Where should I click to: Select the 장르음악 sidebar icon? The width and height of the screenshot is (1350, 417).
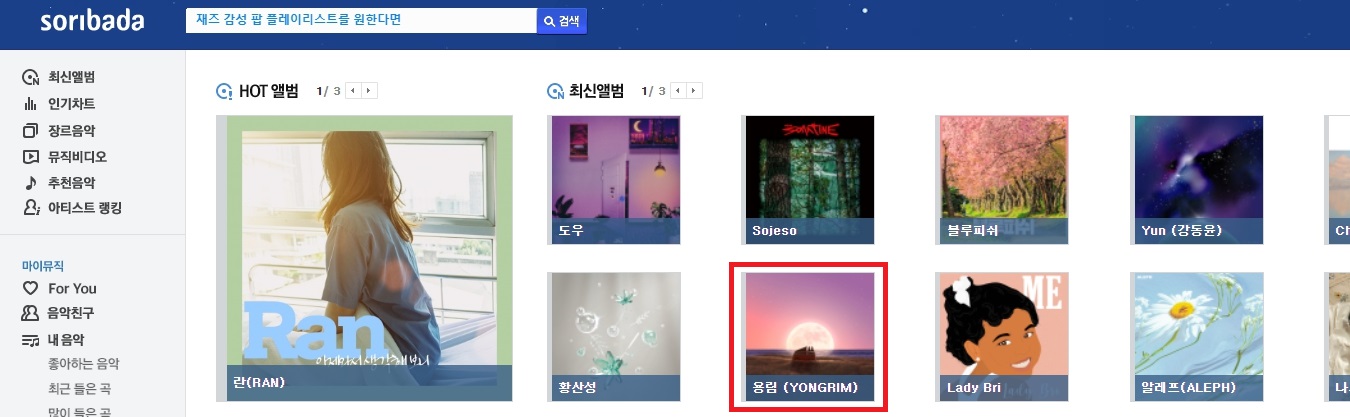[x=30, y=130]
